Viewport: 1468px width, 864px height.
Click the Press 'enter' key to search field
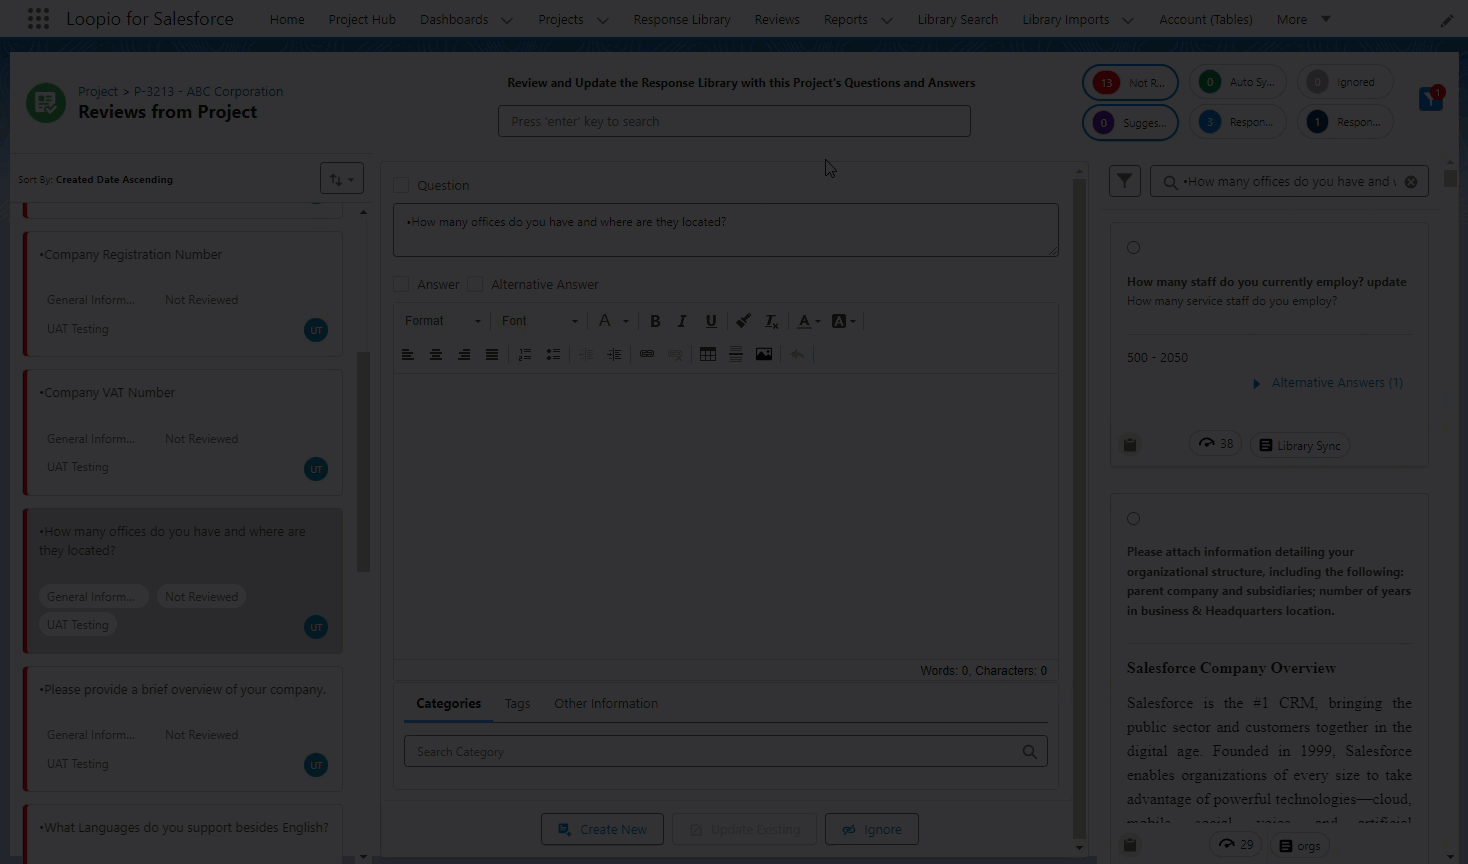[x=734, y=121]
